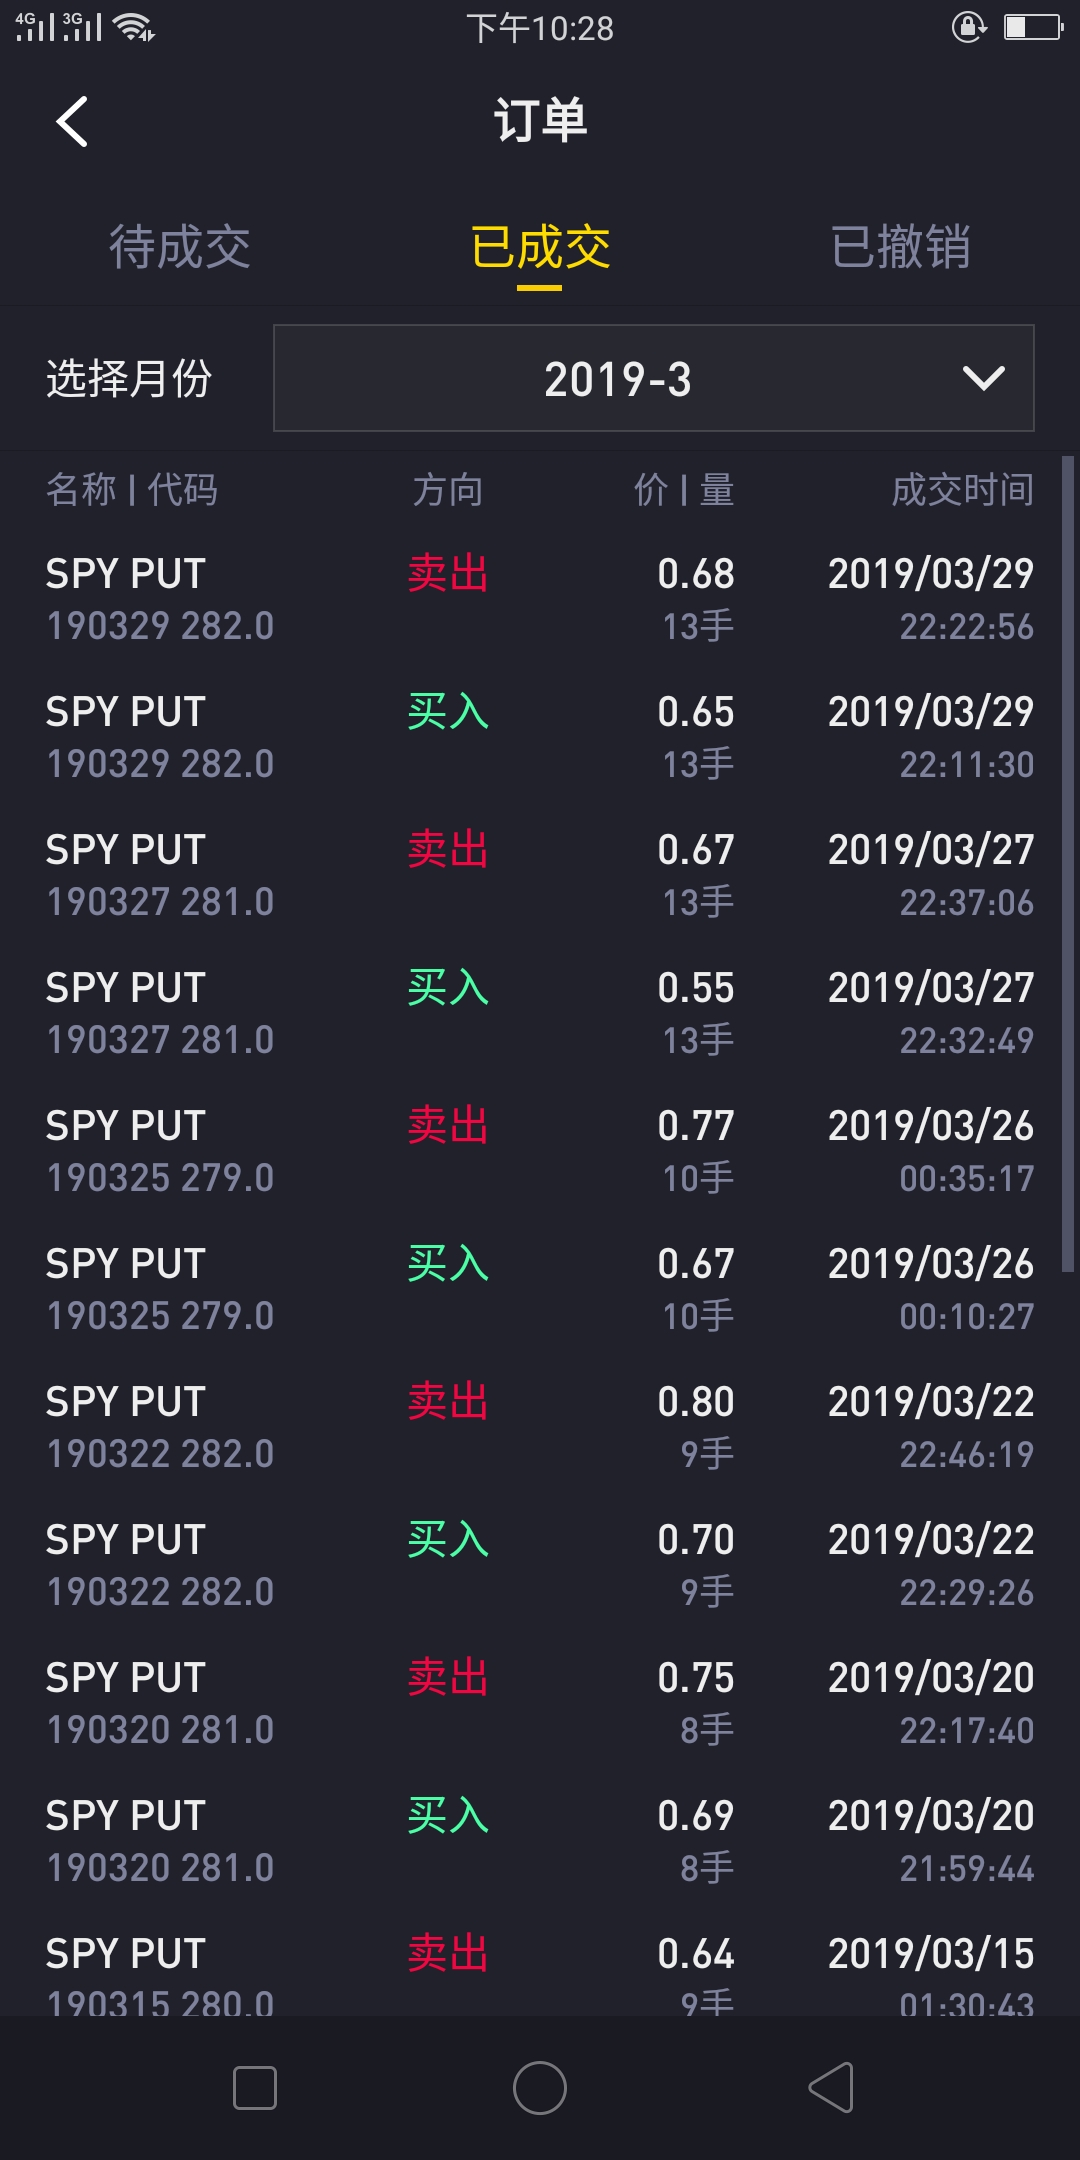Image resolution: width=1080 pixels, height=2160 pixels.
Task: Open SPY PUT 190322 buy order at 0.70
Action: coord(540,1565)
